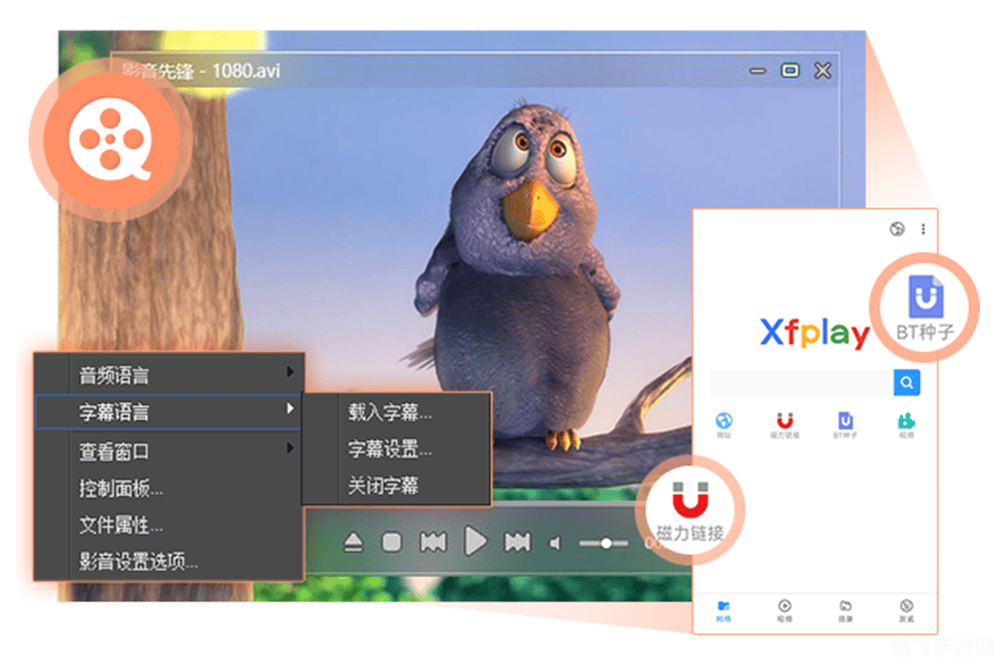Click the orange film reel logo

pyautogui.click(x=113, y=140)
